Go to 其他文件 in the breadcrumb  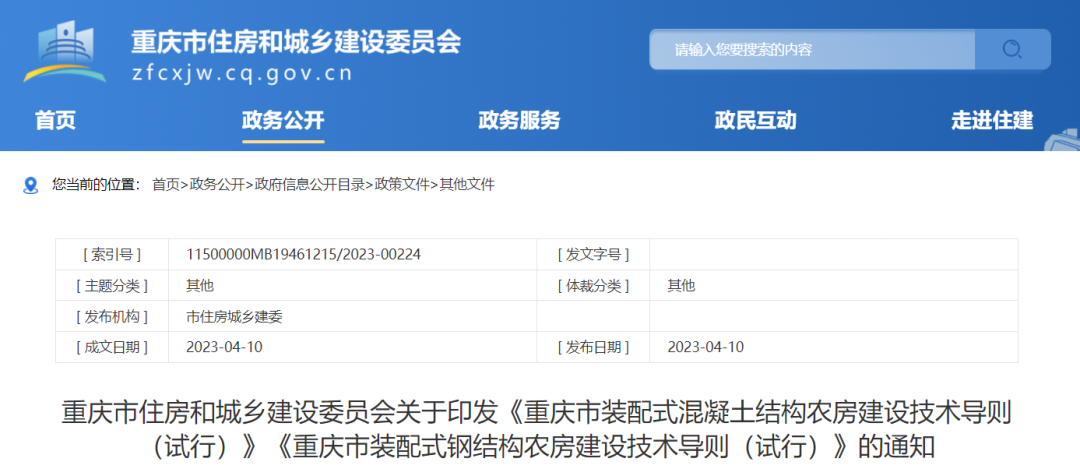[467, 185]
